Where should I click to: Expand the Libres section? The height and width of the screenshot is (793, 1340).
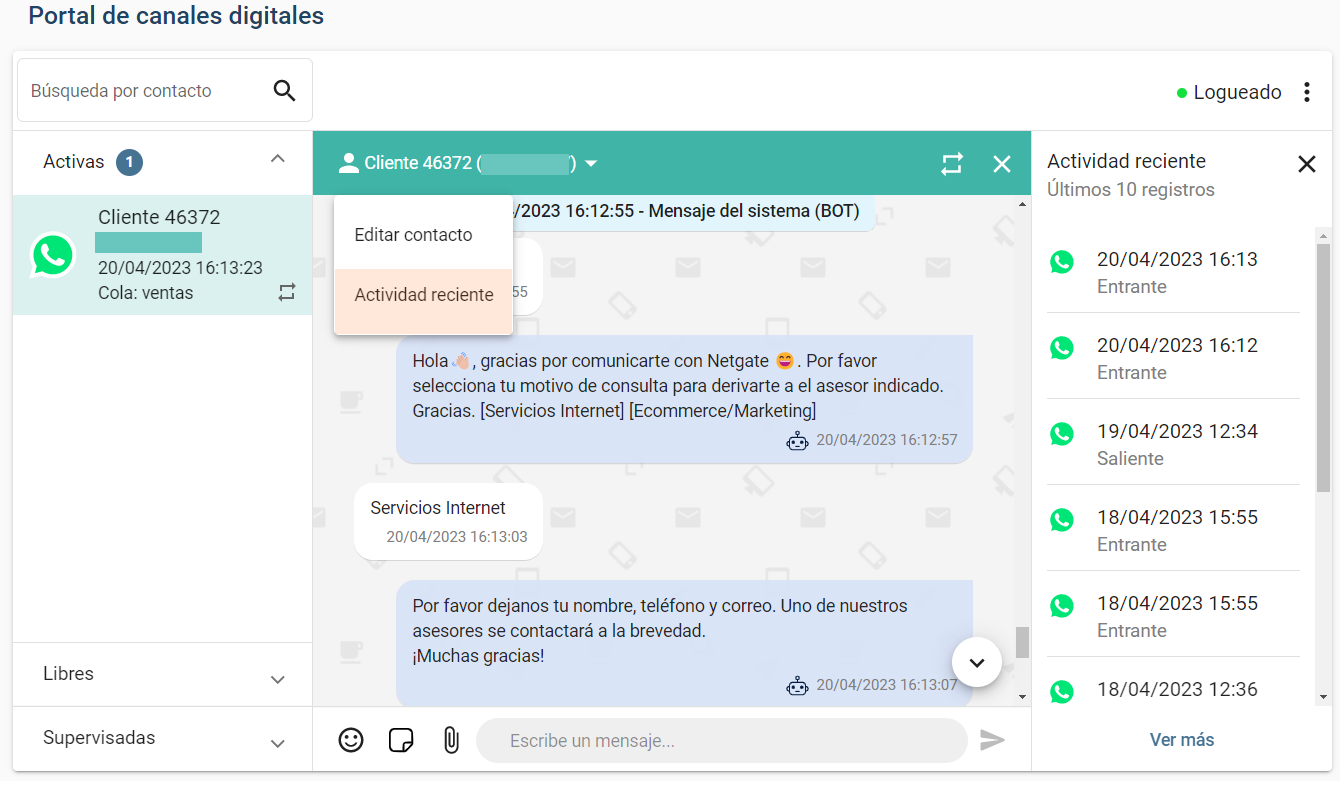(x=278, y=680)
